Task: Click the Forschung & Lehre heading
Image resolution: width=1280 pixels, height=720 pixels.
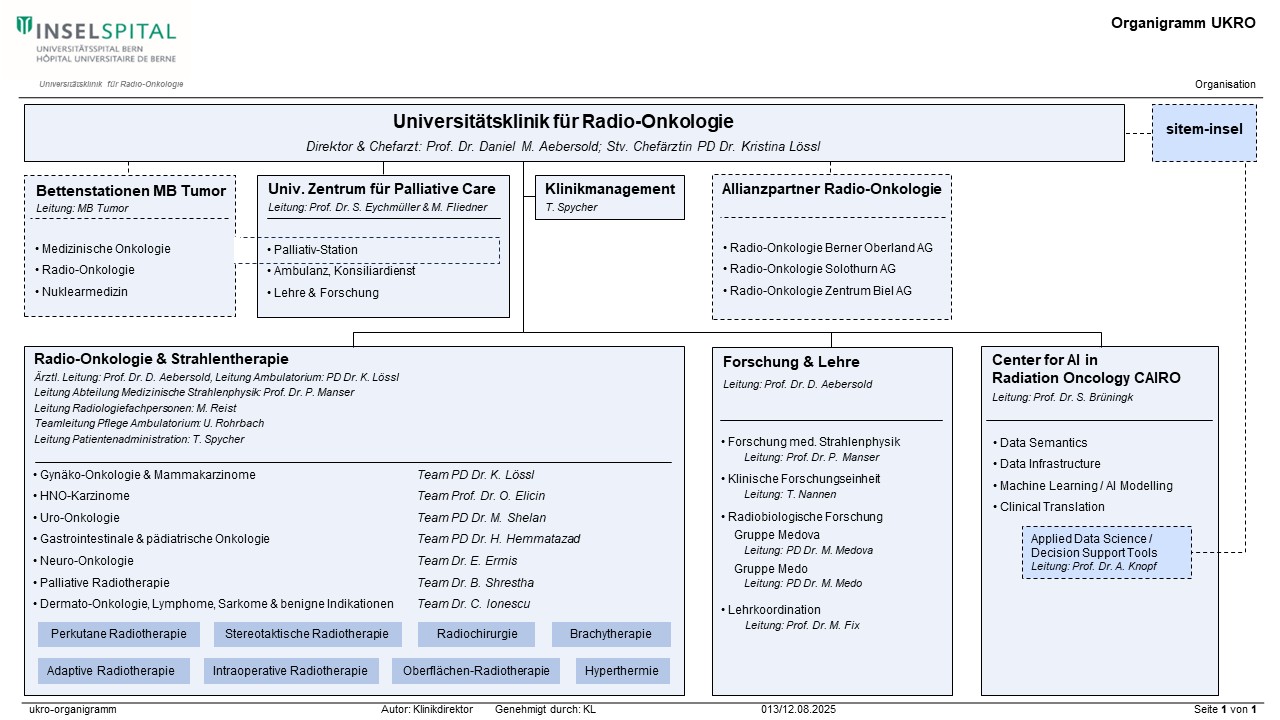Action: point(791,362)
